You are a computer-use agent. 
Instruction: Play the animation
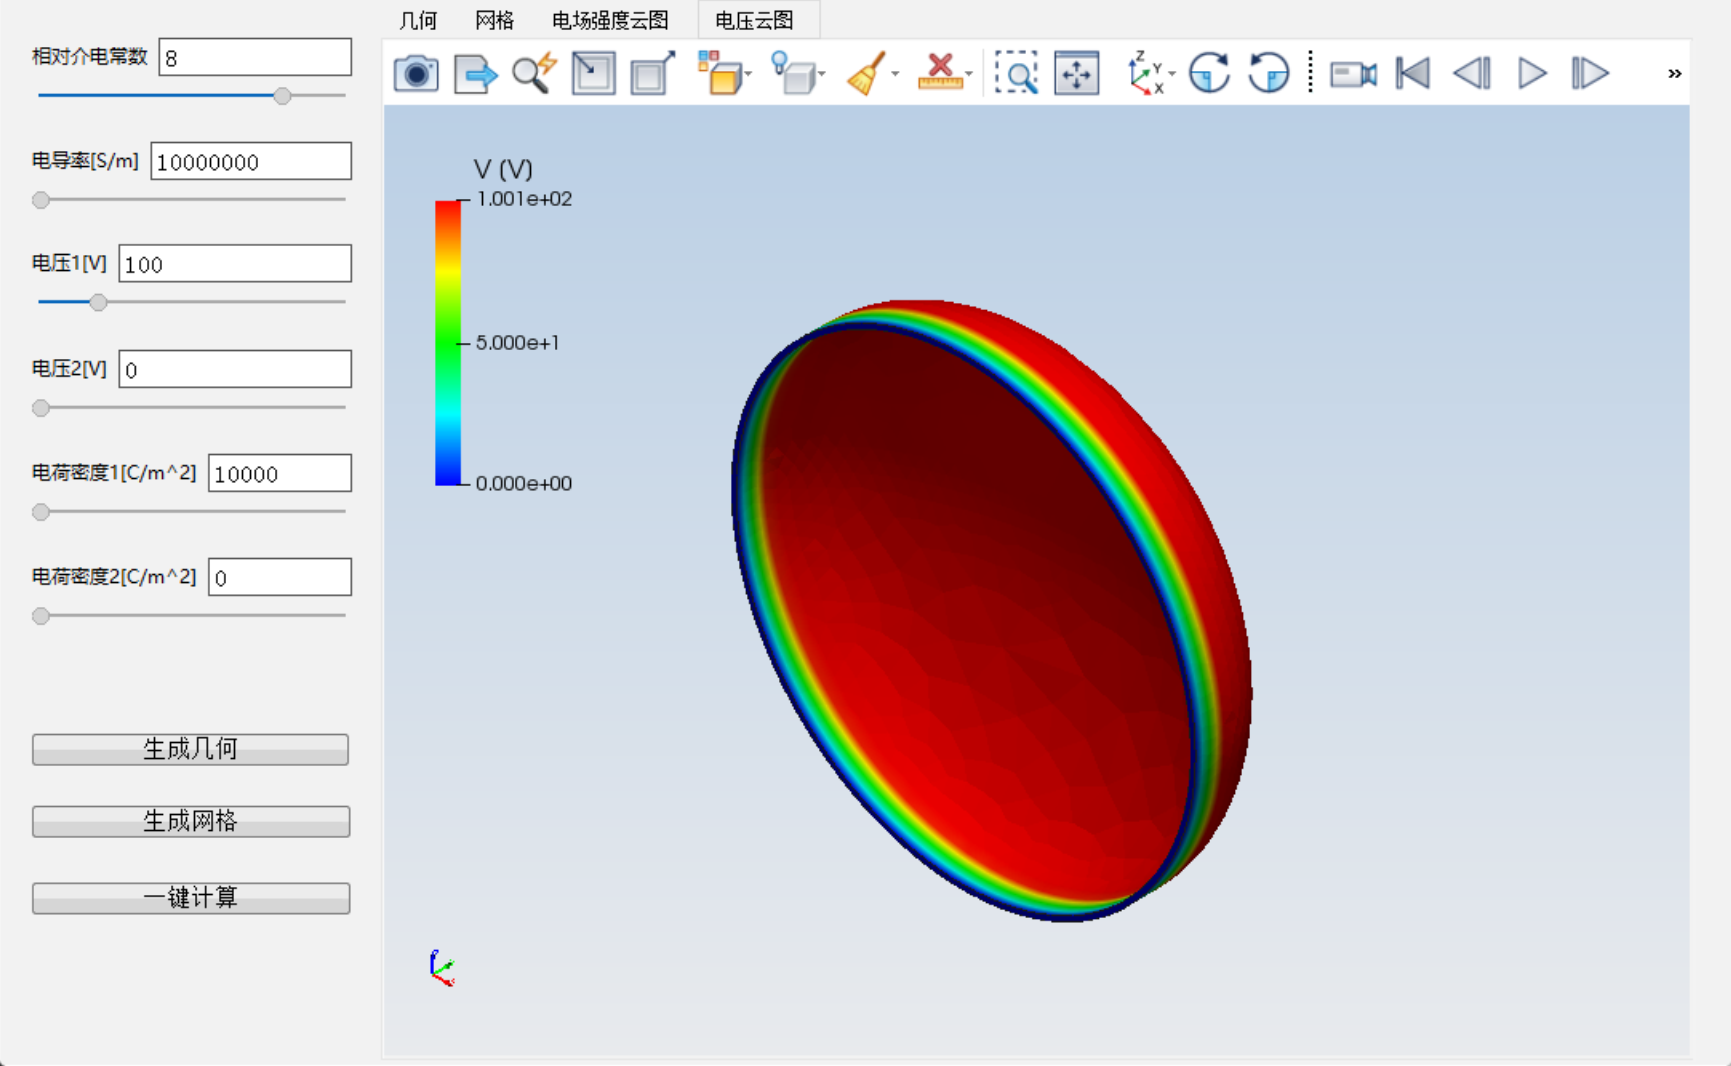coord(1532,74)
